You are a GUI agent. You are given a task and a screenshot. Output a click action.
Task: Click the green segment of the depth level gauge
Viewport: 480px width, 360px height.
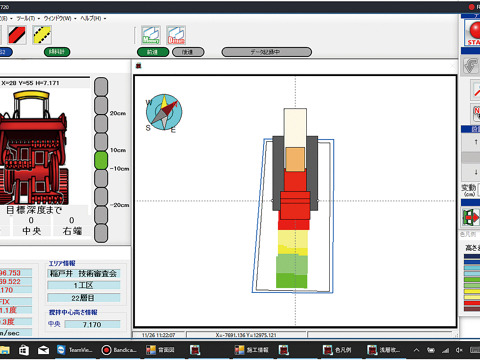(101, 160)
